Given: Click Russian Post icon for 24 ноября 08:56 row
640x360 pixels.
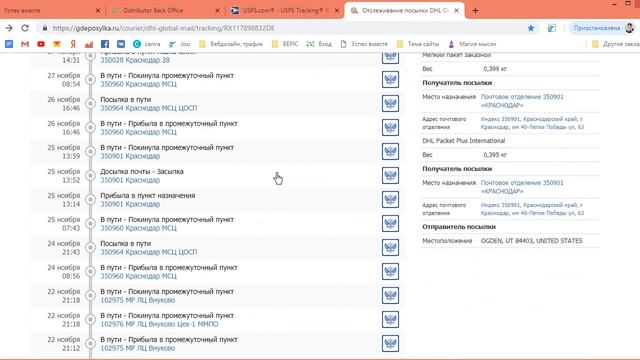Looking at the screenshot, I should 390,271.
